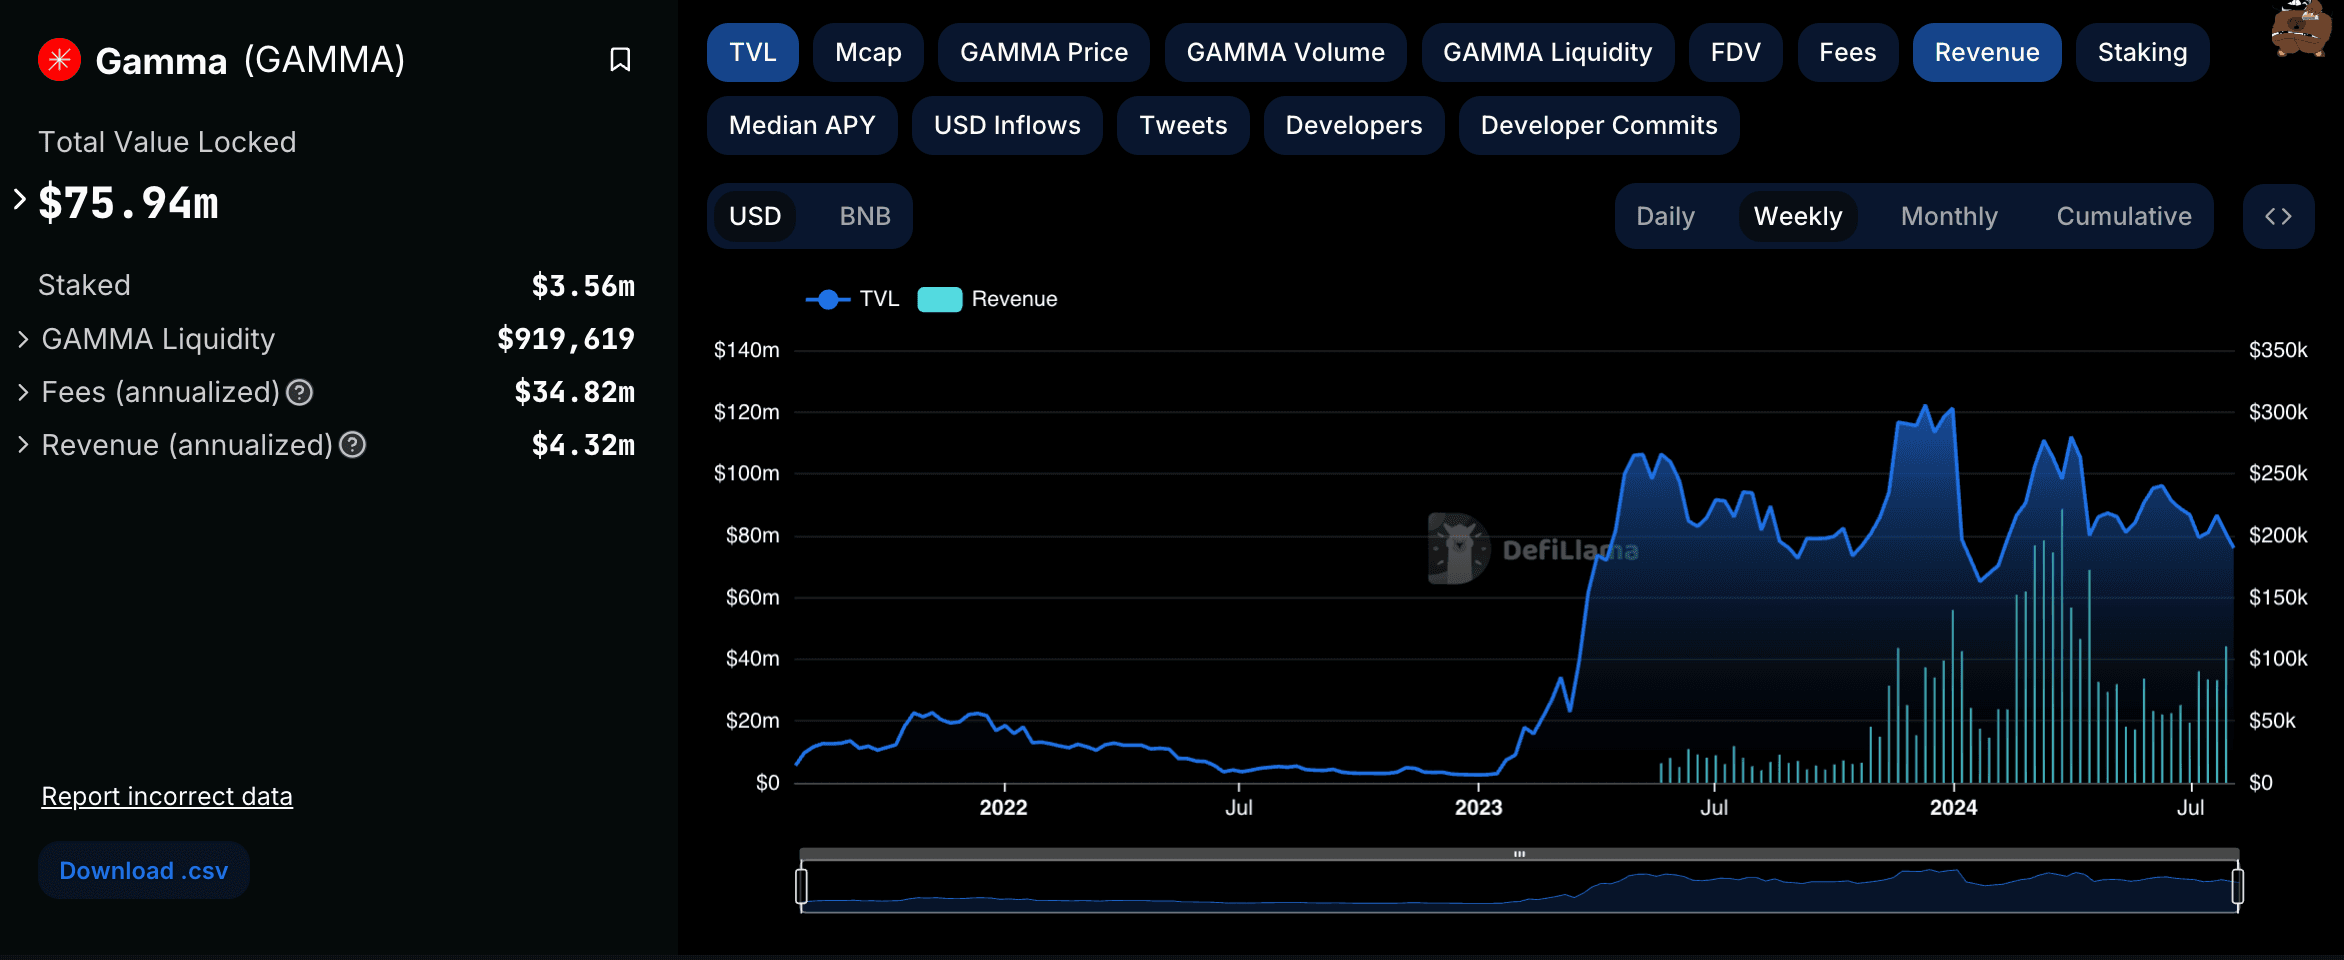The width and height of the screenshot is (2344, 960).
Task: Click the $75.94m TVL value
Action: tap(128, 203)
